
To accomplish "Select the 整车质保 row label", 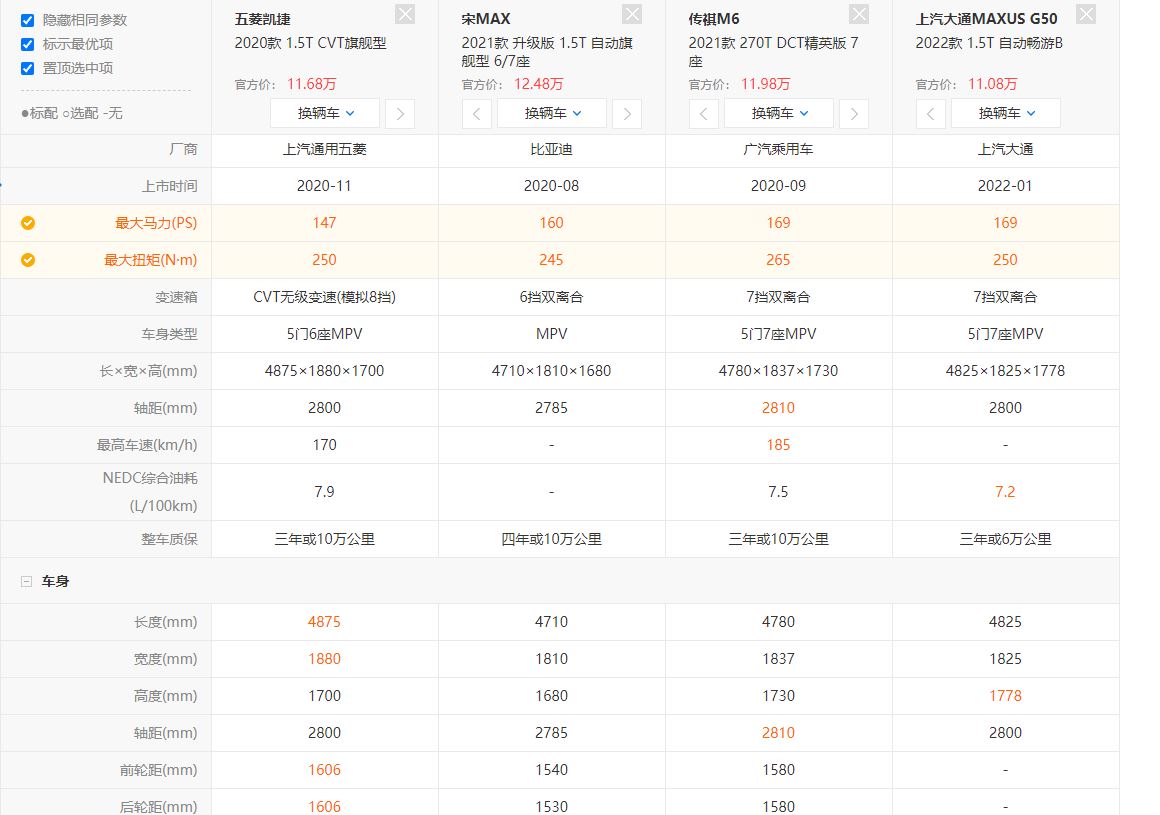I will coord(169,539).
